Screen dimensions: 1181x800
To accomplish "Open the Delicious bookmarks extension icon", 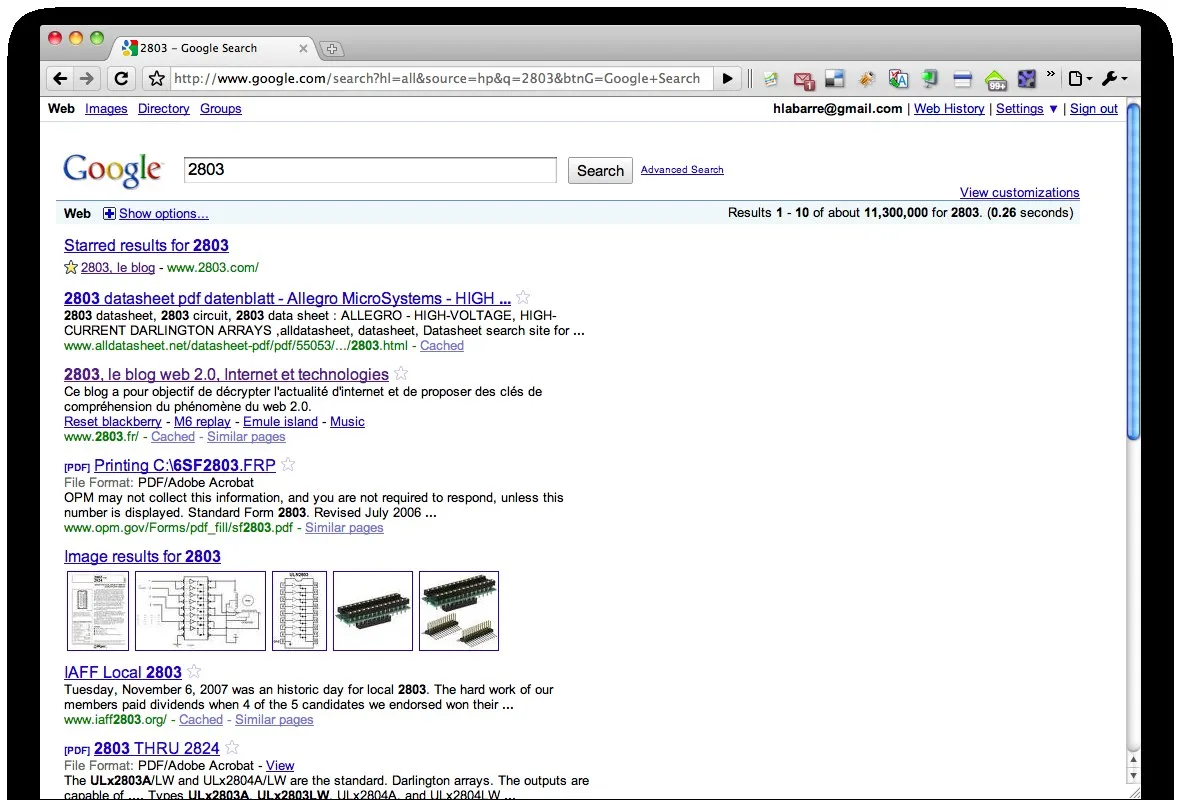I will click(835, 78).
